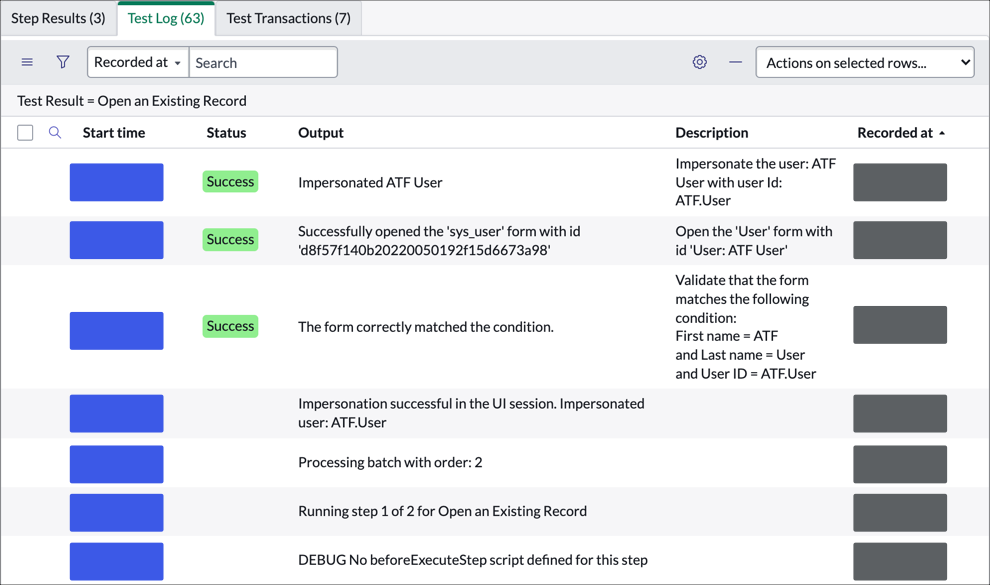Sort the list by the Status column

(x=226, y=132)
